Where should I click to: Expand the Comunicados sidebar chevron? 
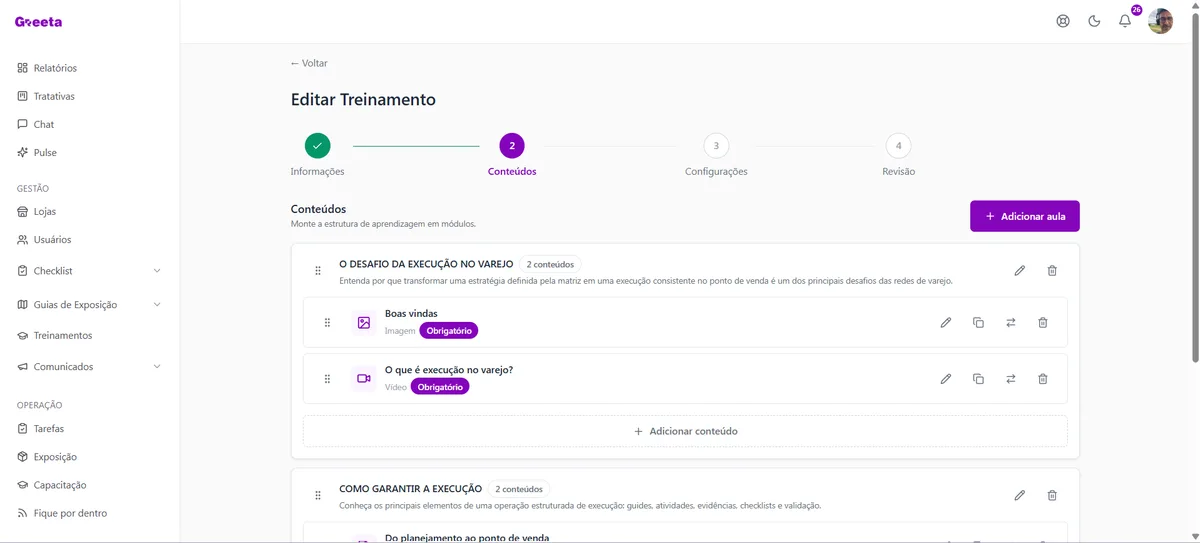[x=157, y=367]
